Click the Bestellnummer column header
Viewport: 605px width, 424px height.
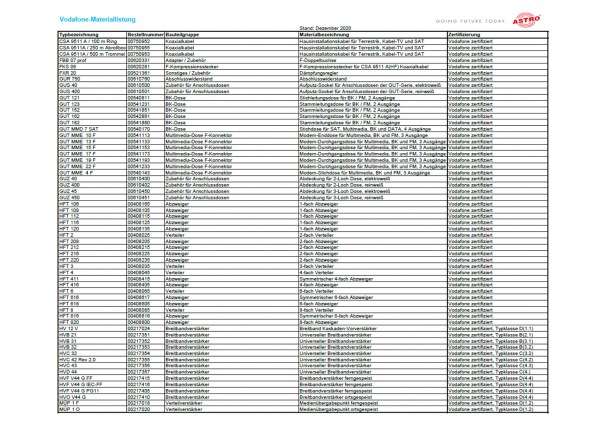[x=145, y=35]
